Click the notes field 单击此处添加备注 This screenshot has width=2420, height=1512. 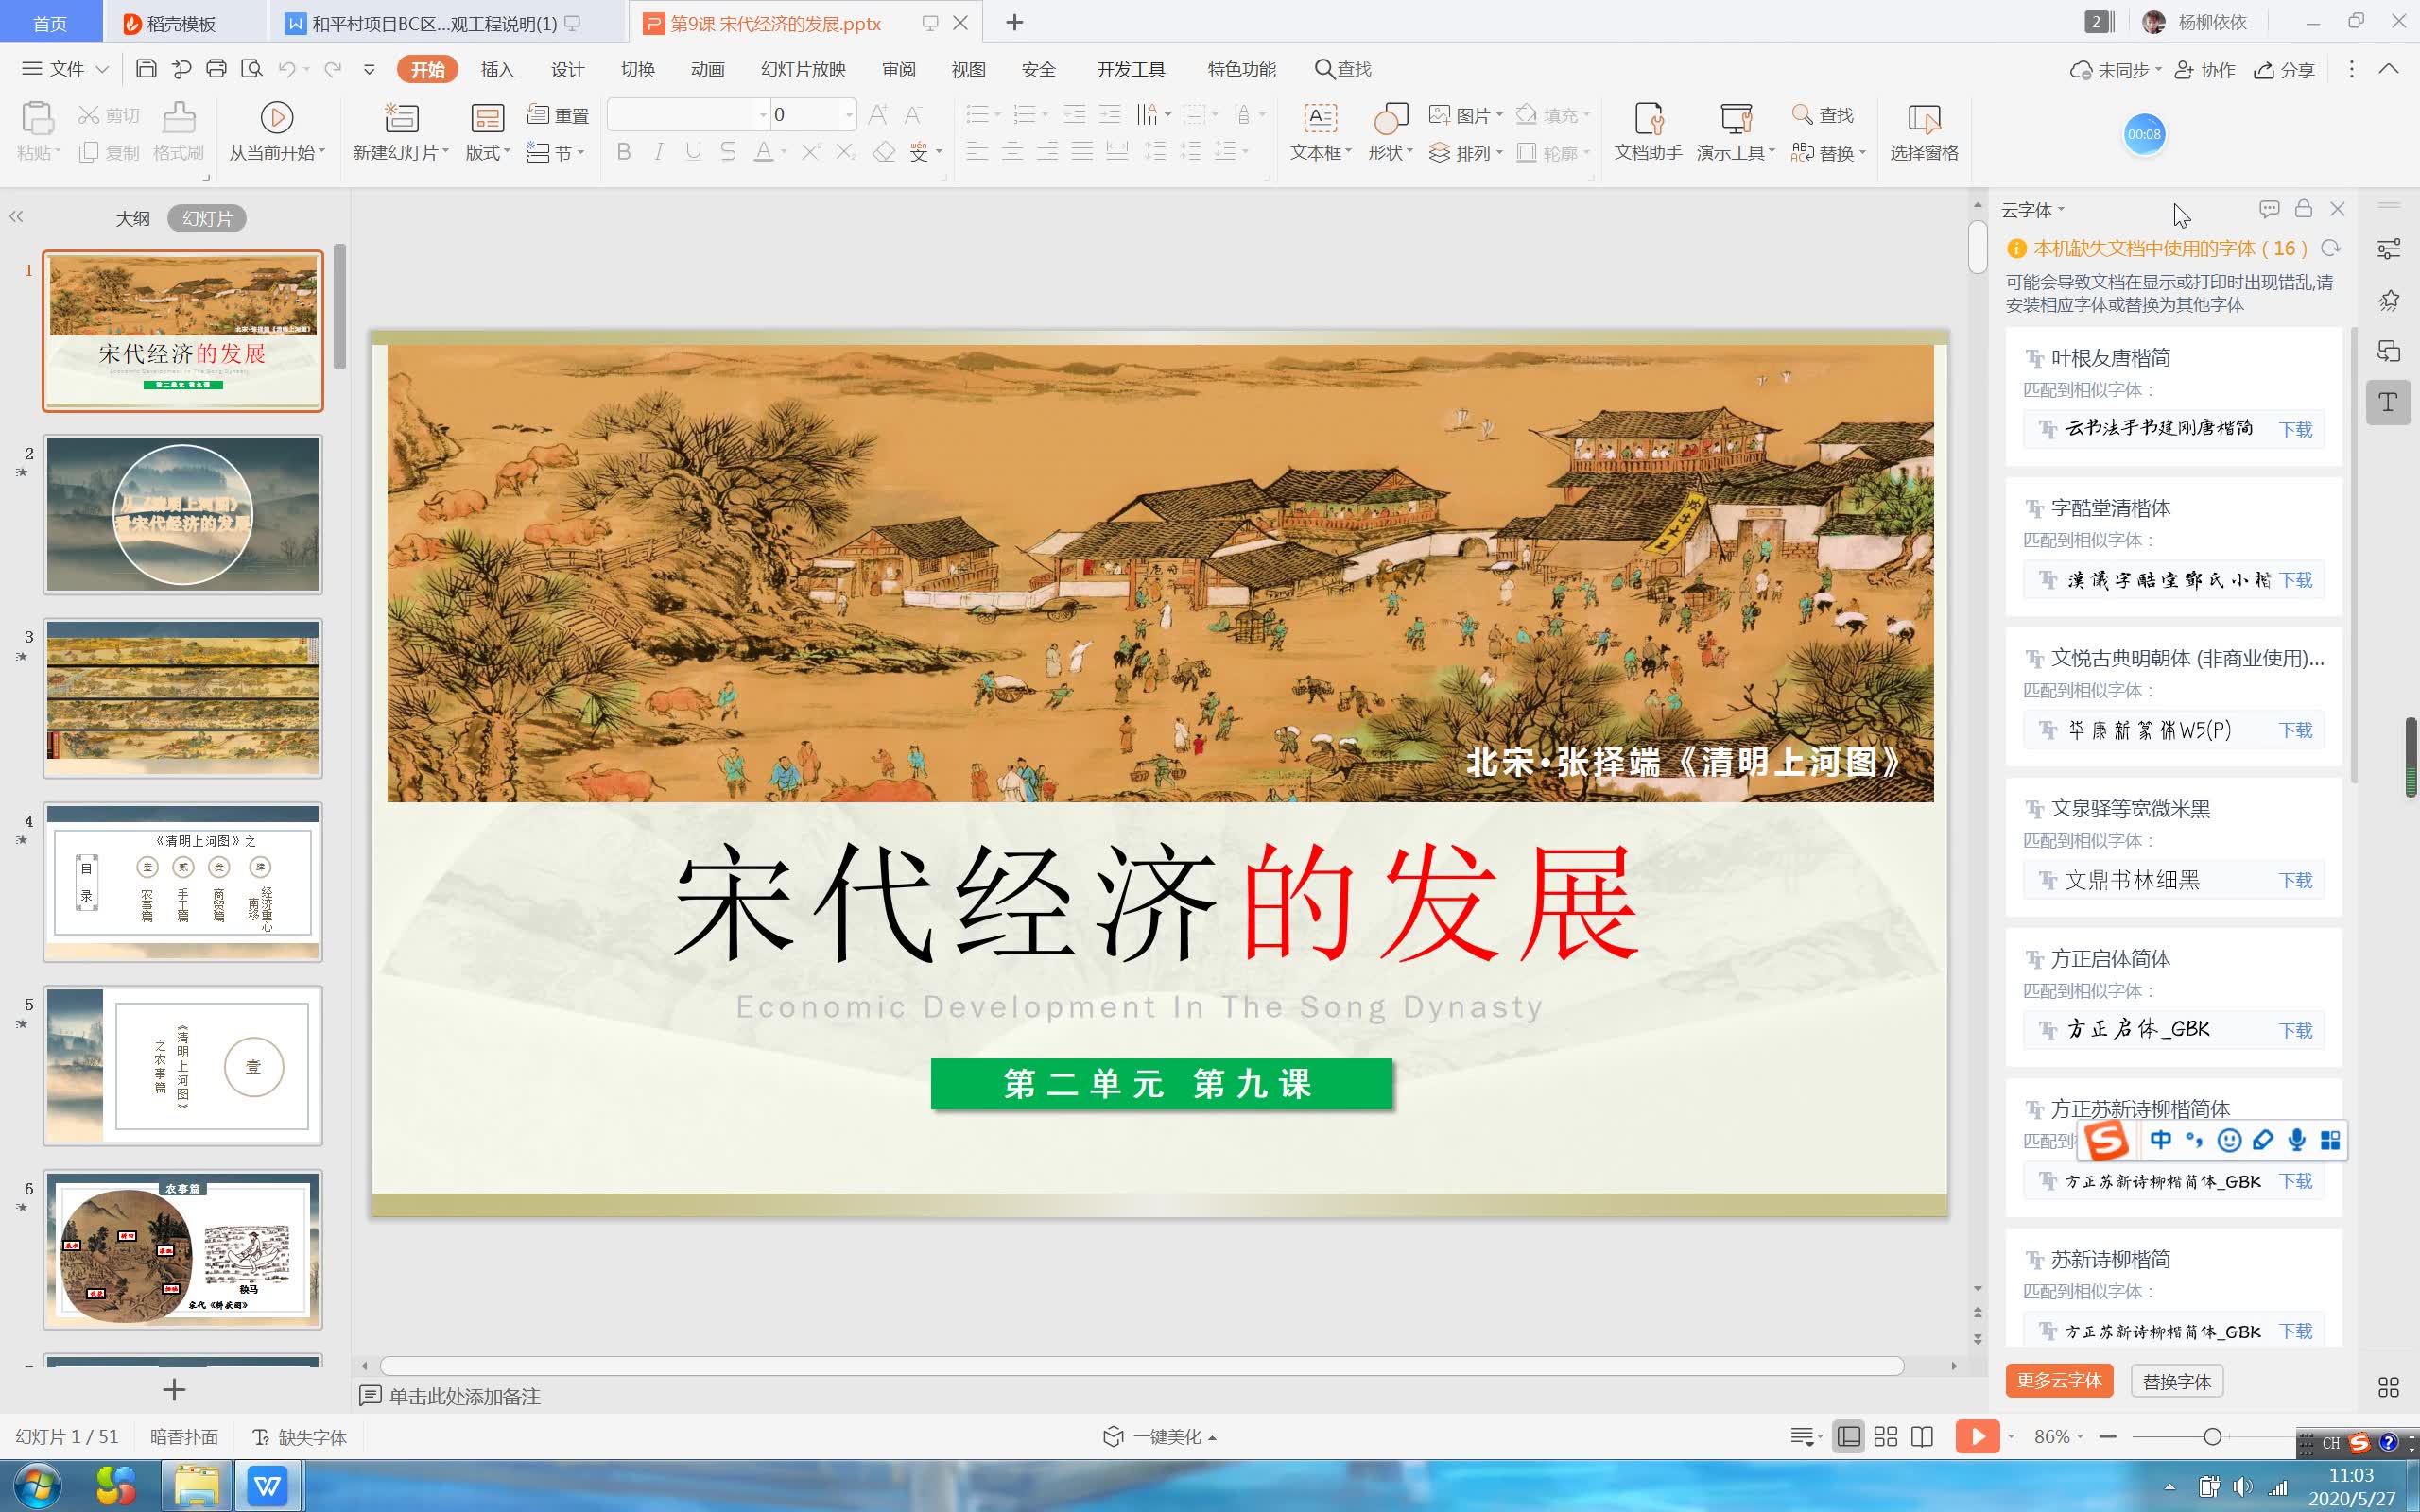tap(464, 1396)
